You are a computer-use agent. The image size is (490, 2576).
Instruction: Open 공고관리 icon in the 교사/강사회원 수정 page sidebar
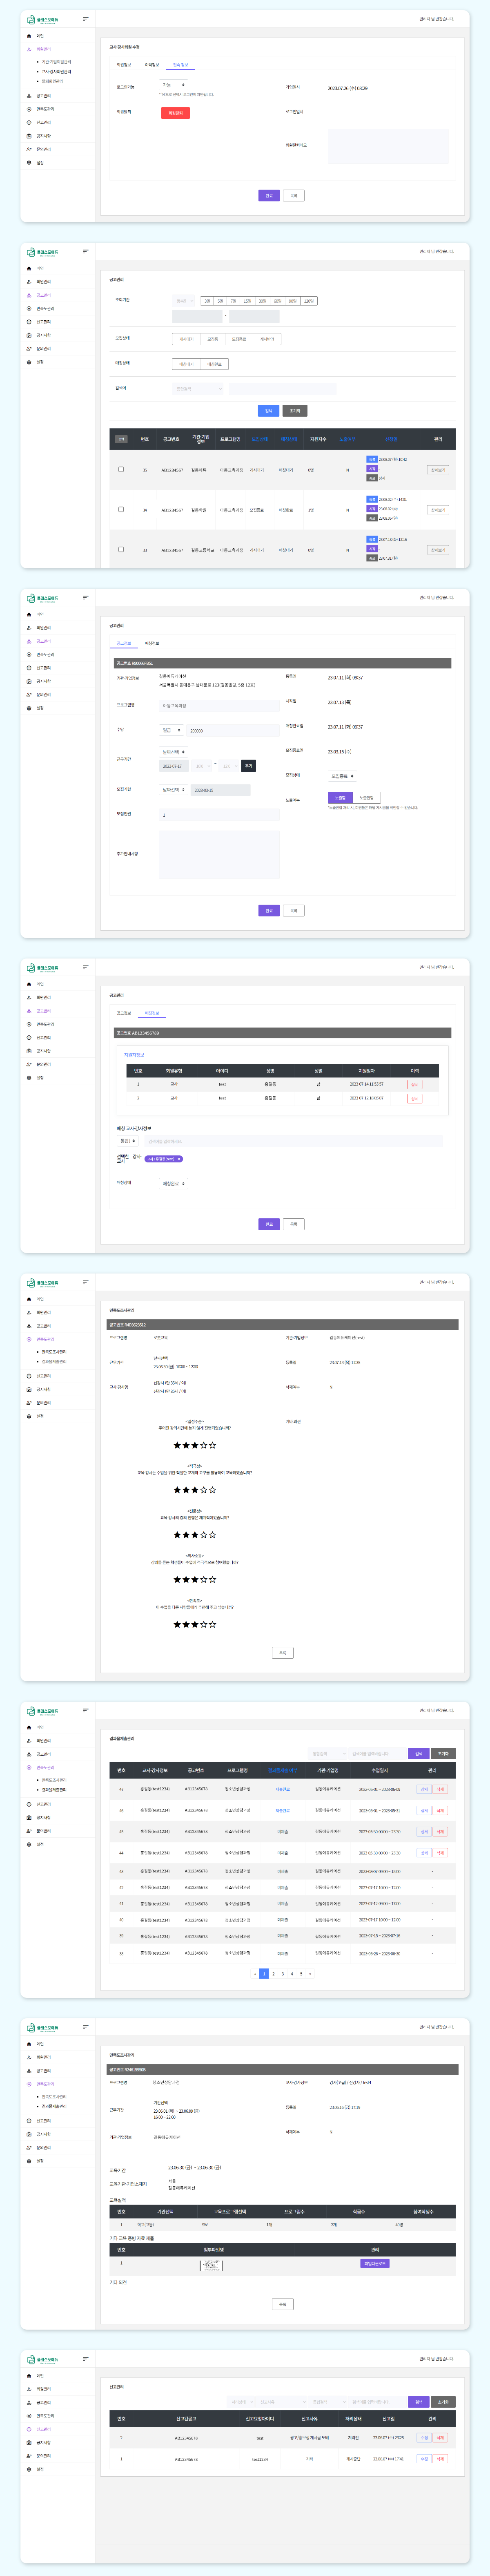(29, 96)
